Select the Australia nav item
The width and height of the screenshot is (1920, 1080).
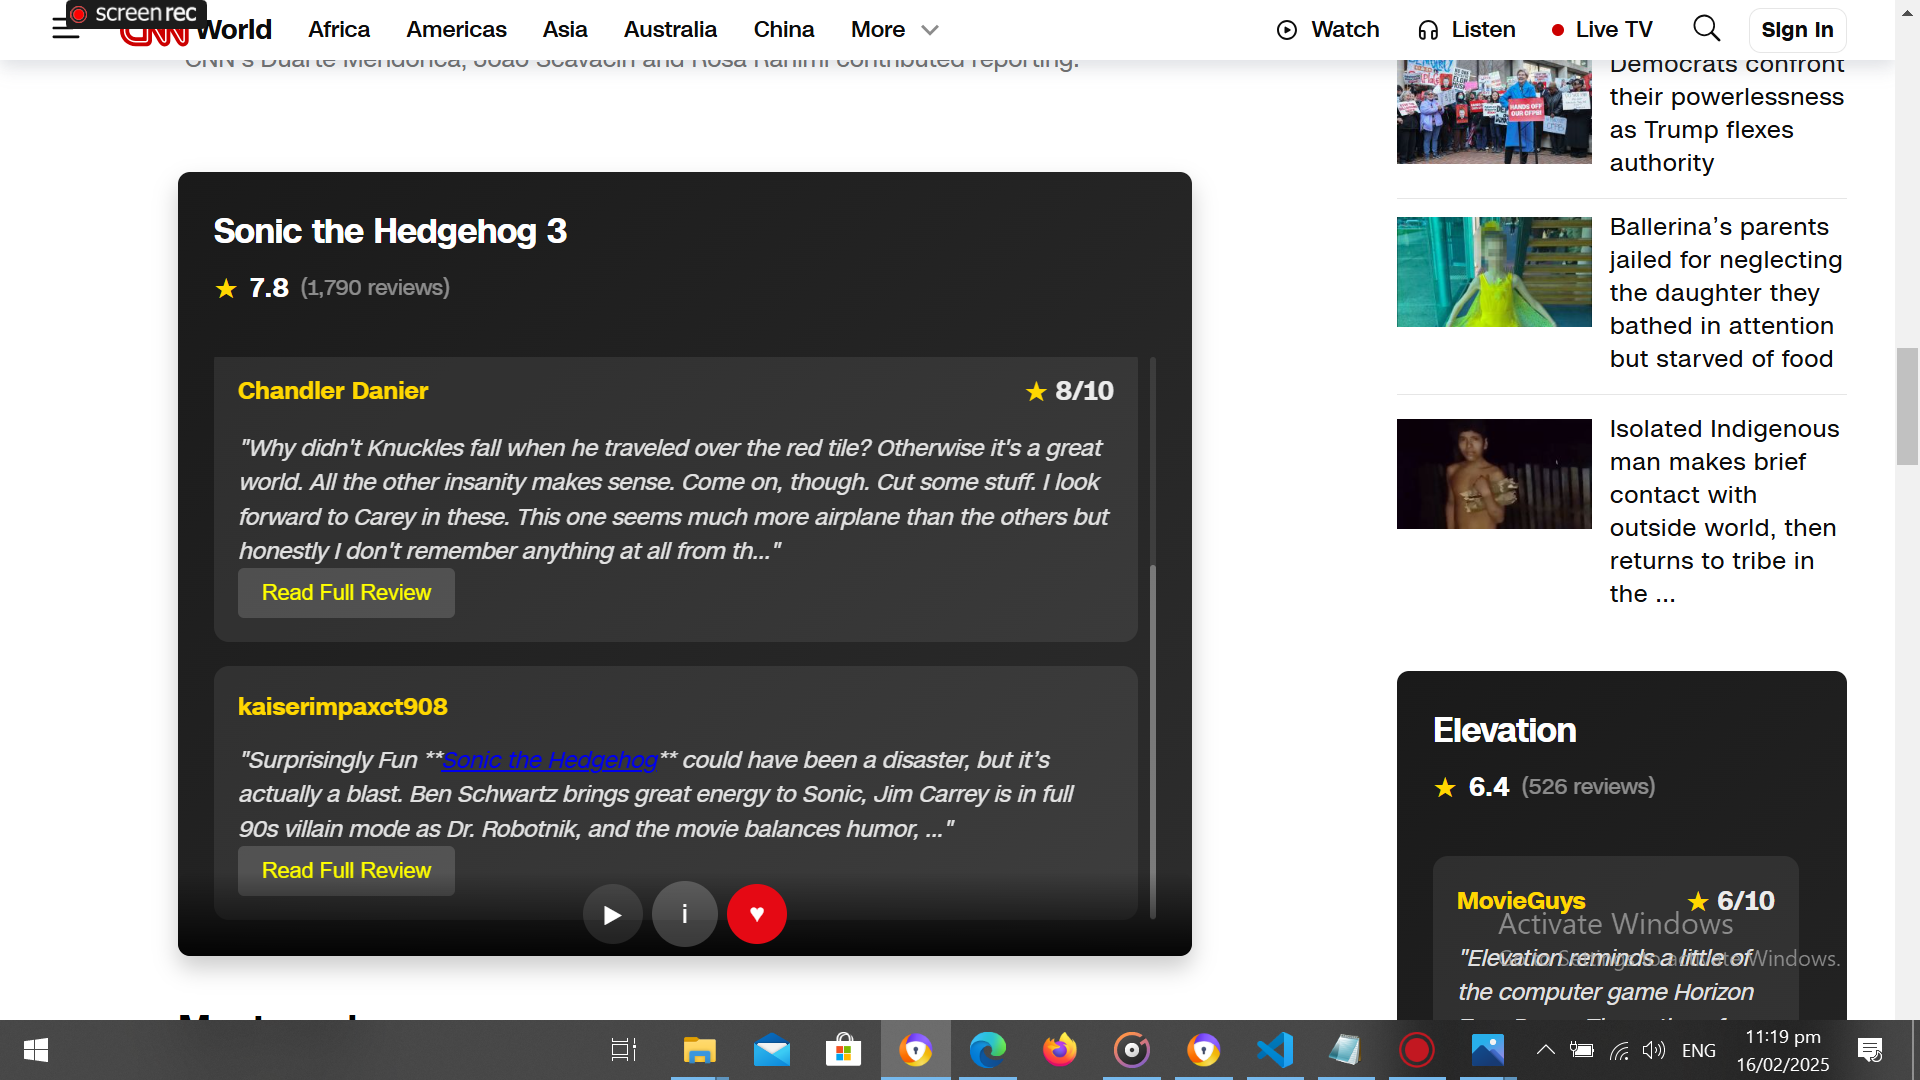click(x=670, y=30)
